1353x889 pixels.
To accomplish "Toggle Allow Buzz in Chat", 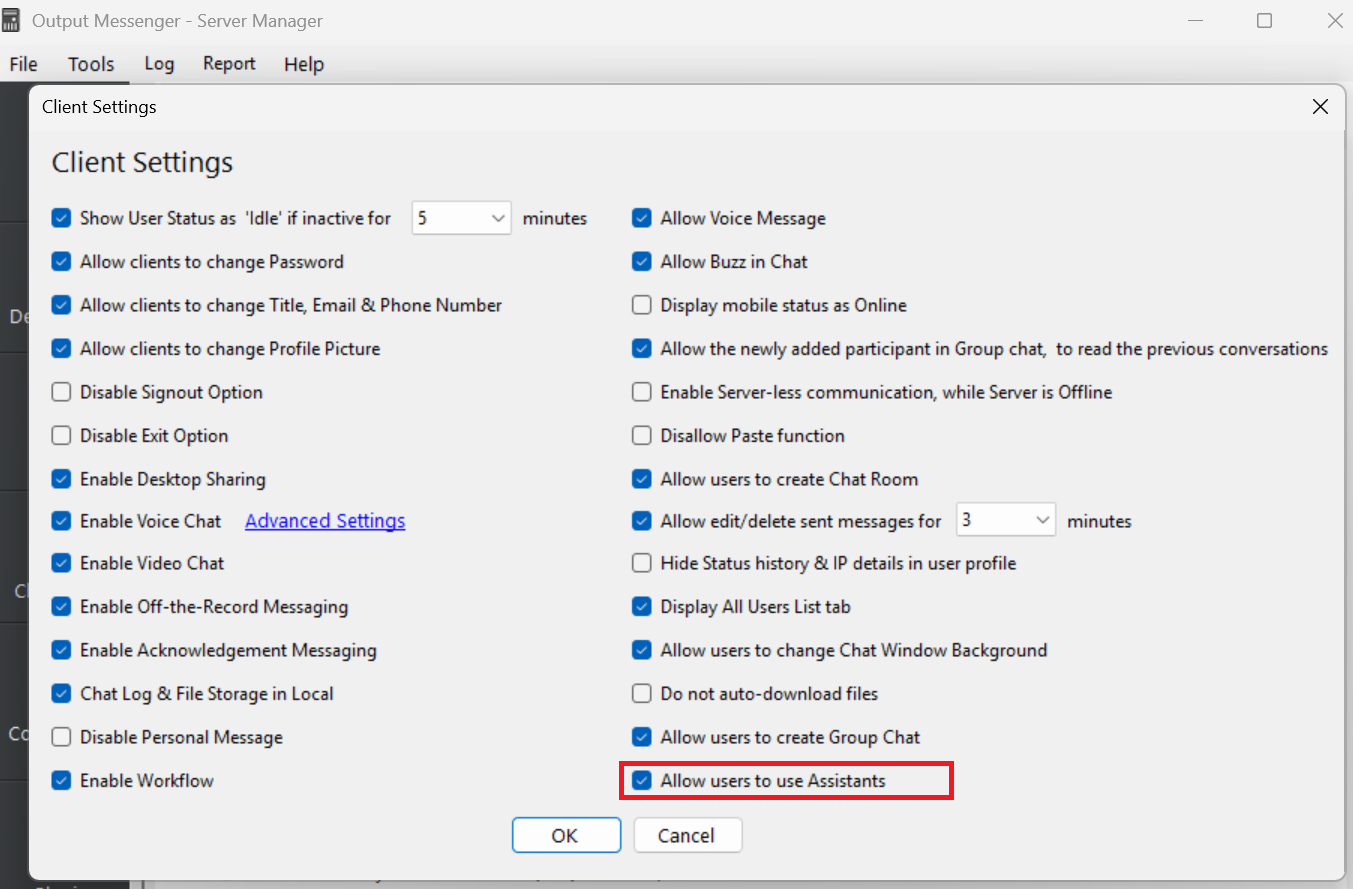I will point(642,262).
